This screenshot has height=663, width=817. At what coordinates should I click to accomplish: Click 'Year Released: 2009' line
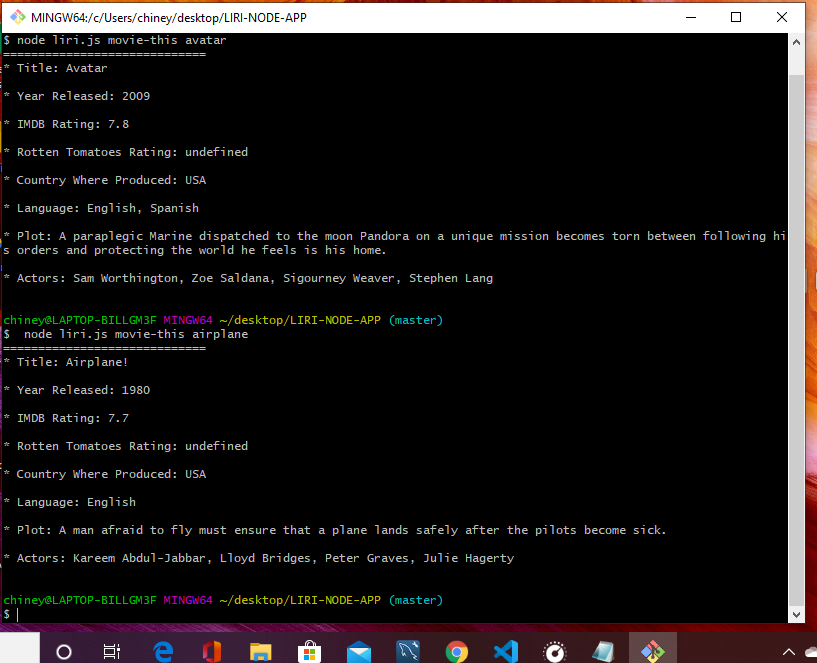[77, 96]
